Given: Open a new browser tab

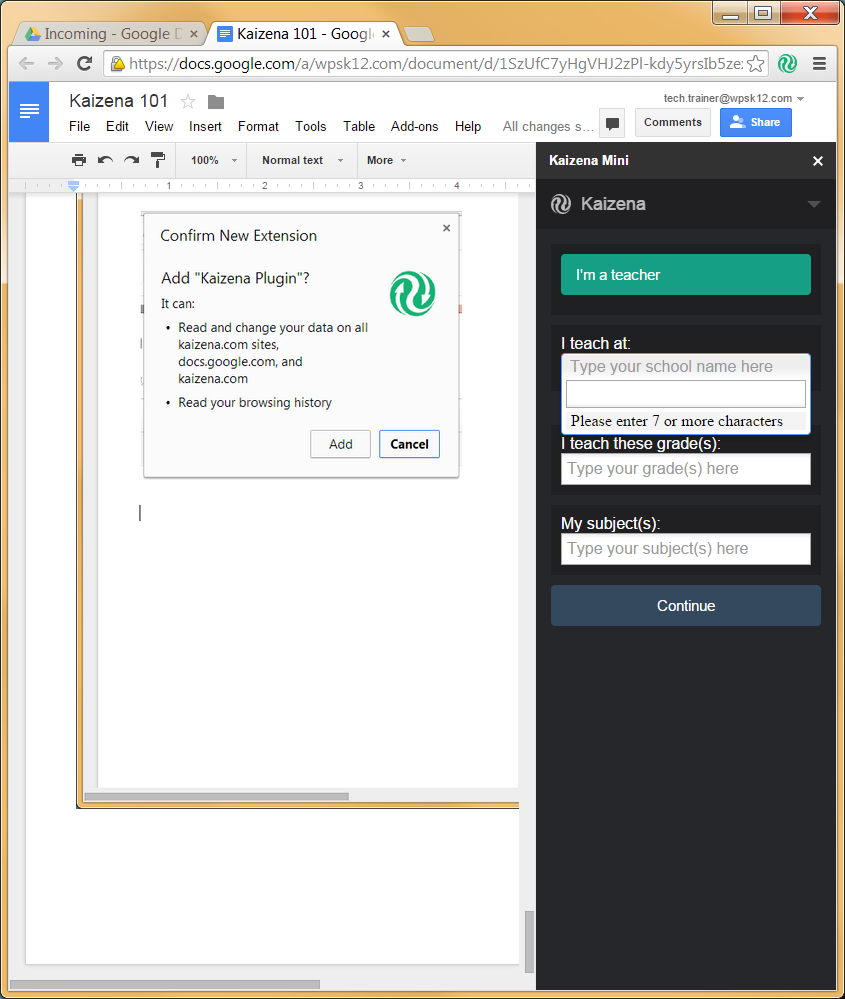Looking at the screenshot, I should pyautogui.click(x=419, y=34).
